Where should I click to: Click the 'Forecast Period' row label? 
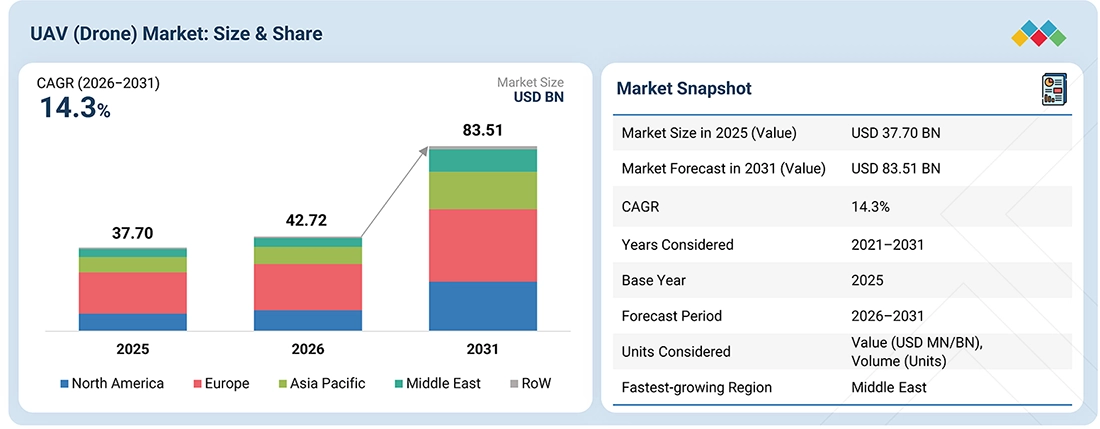[x=671, y=316]
